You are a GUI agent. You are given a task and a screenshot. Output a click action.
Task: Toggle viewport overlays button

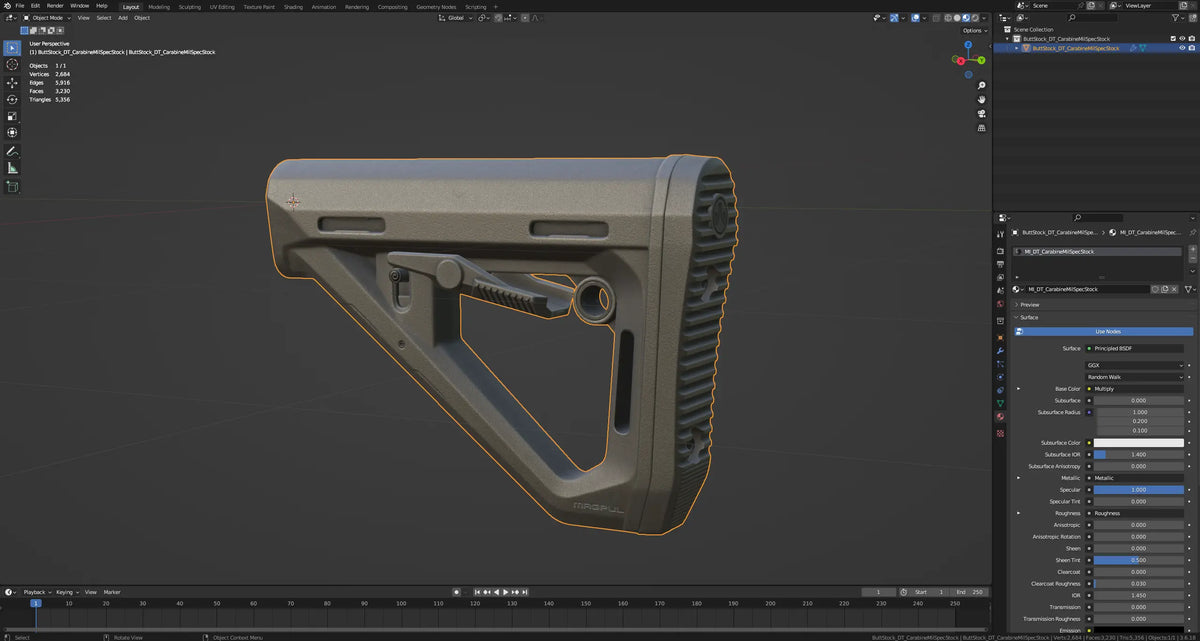(x=914, y=18)
